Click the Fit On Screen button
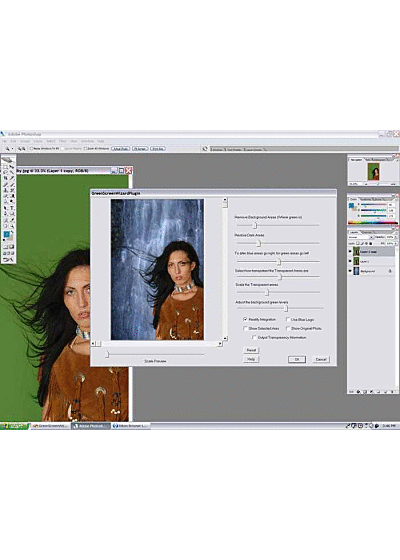The width and height of the screenshot is (400, 560). [140, 149]
